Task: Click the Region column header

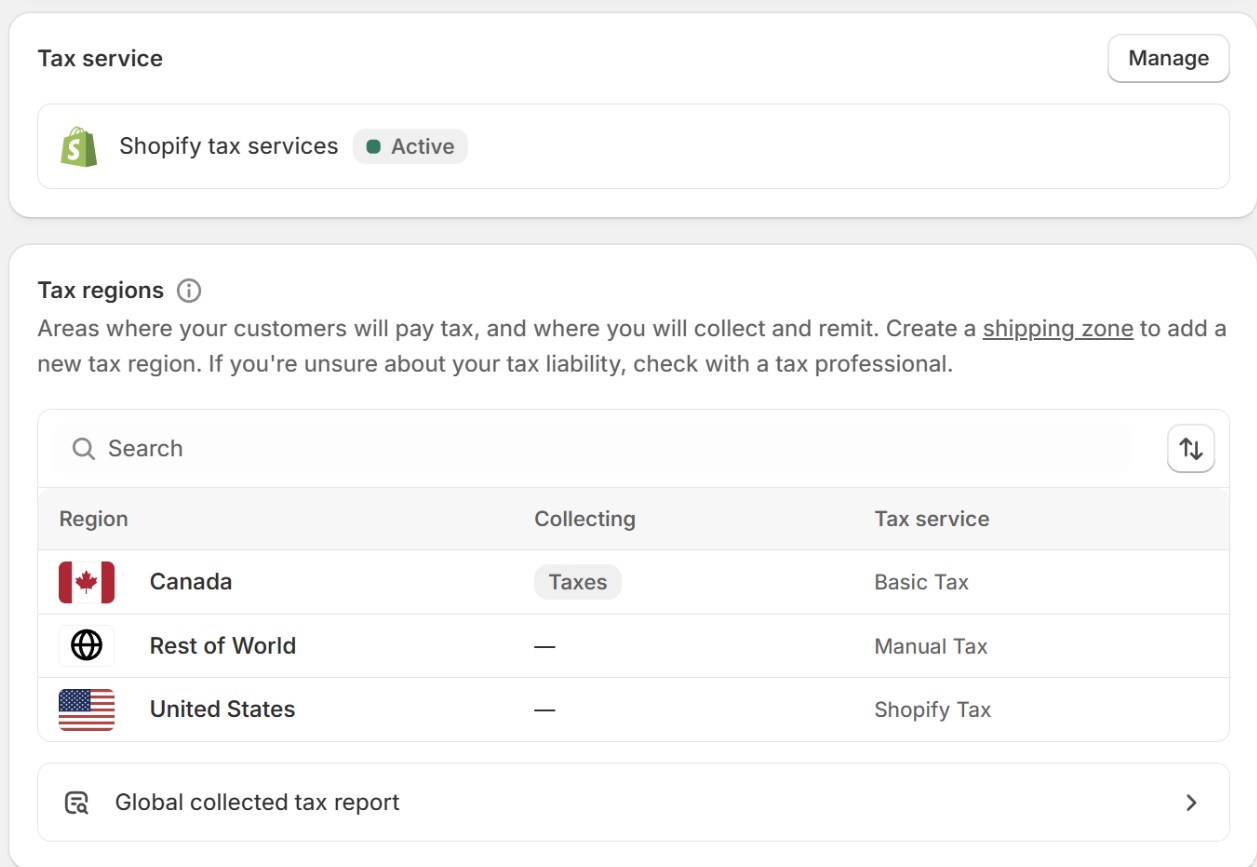Action: point(94,519)
